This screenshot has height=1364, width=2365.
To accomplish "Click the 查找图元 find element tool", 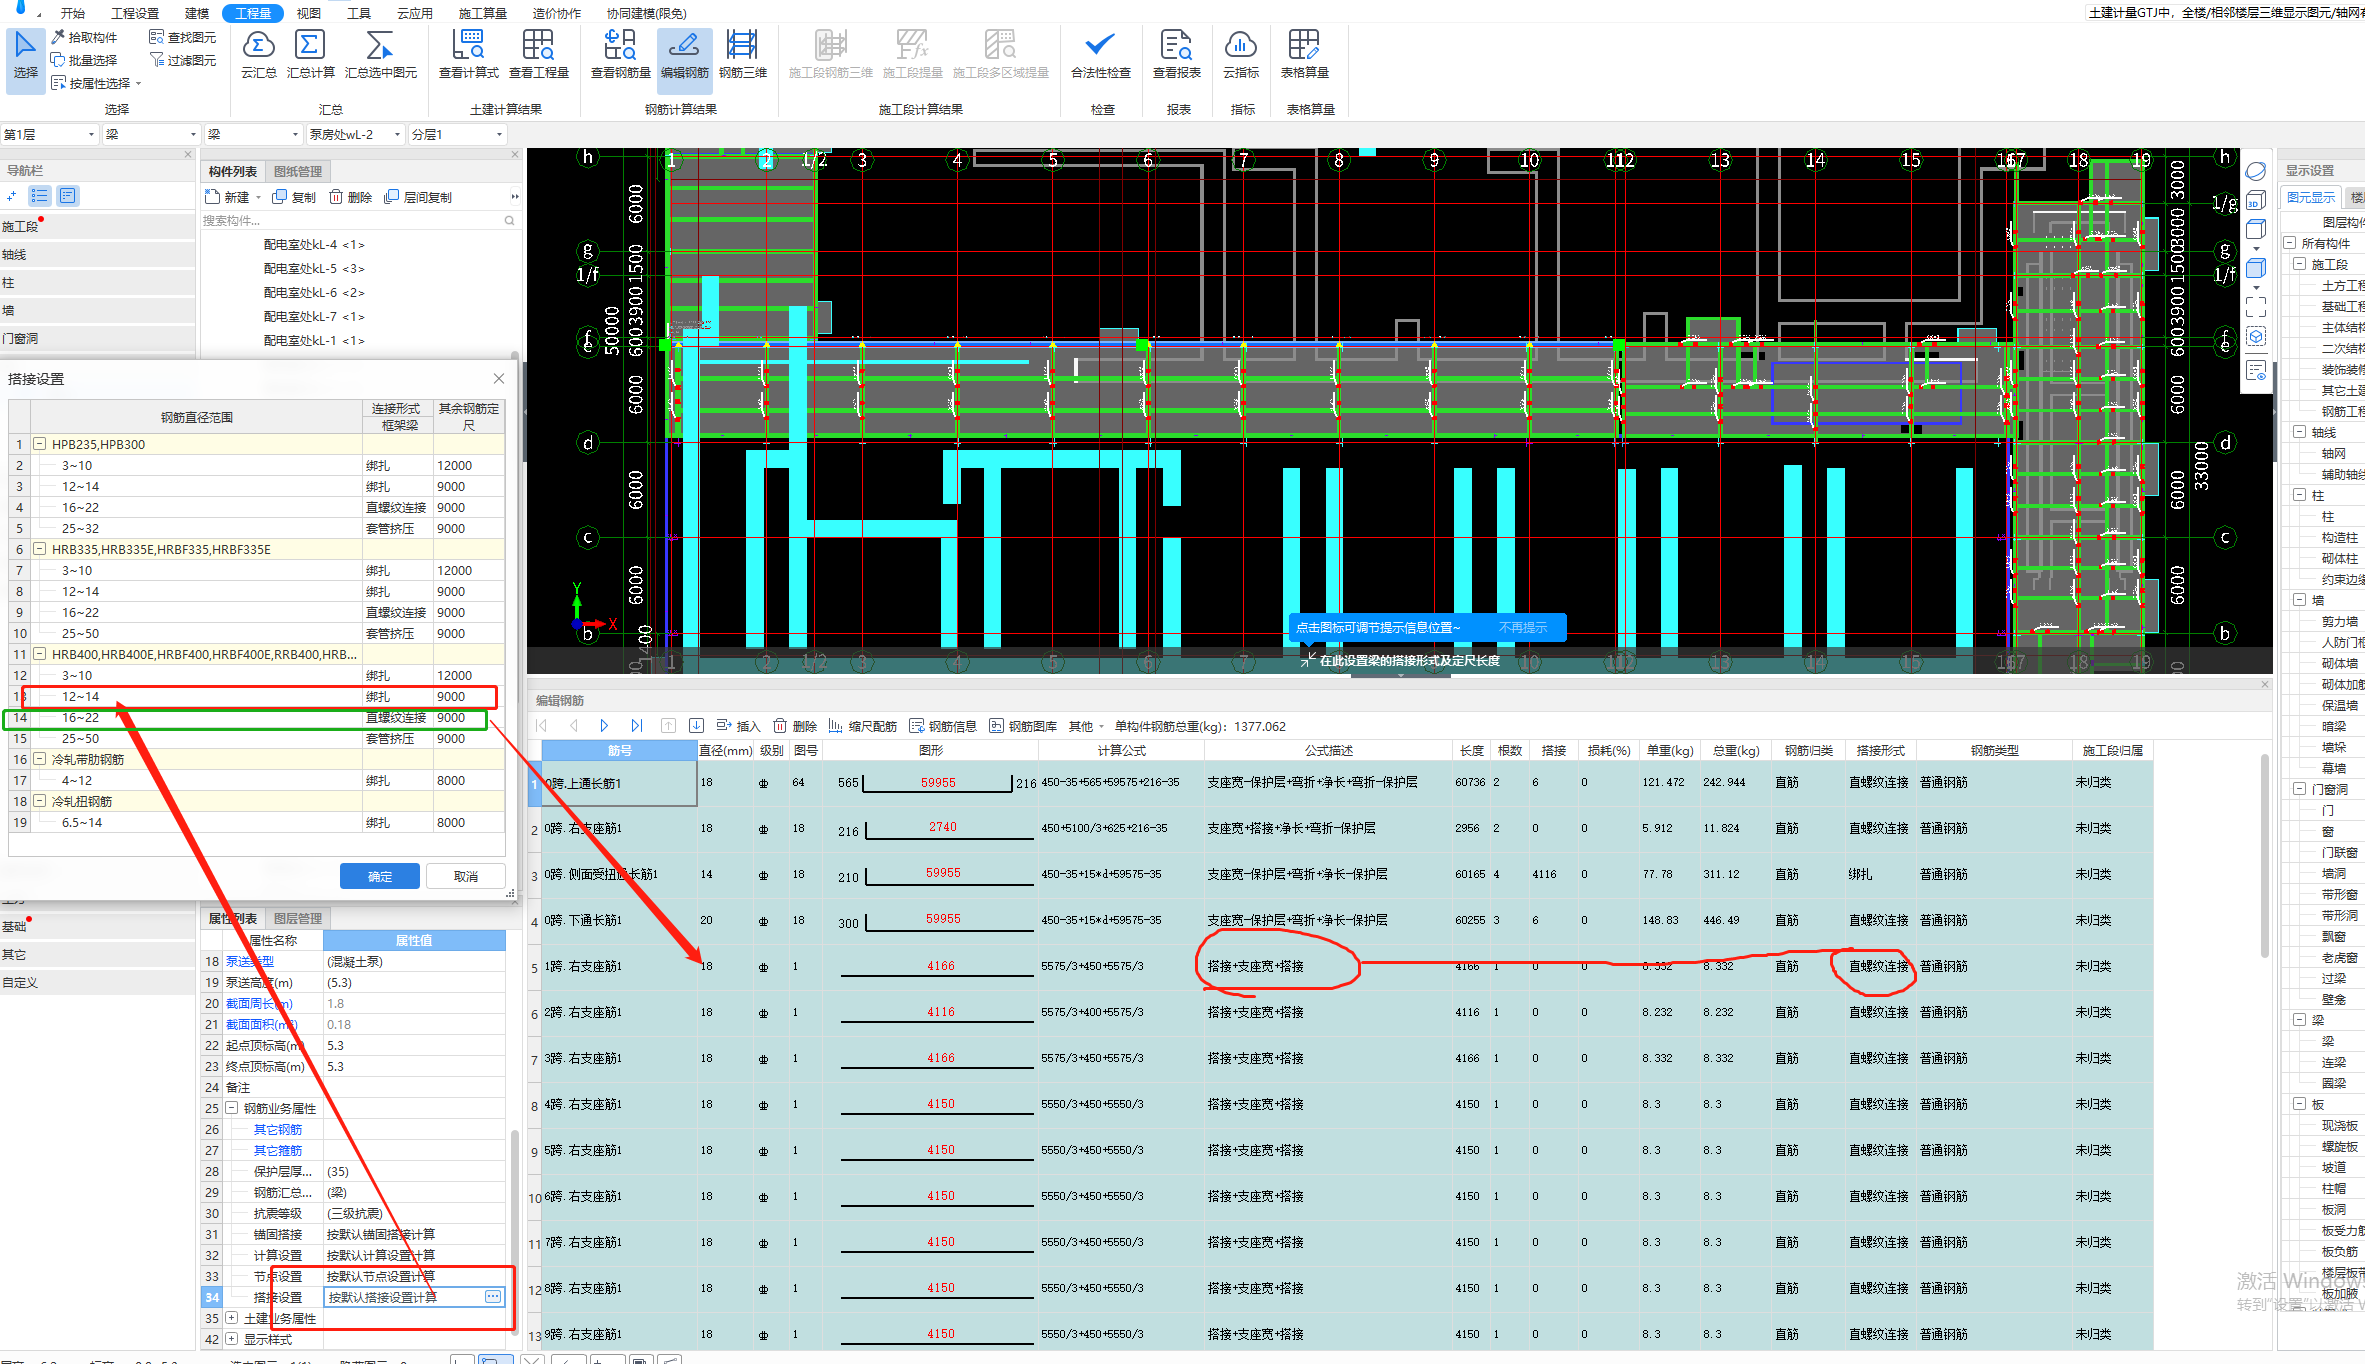I will click(x=182, y=37).
